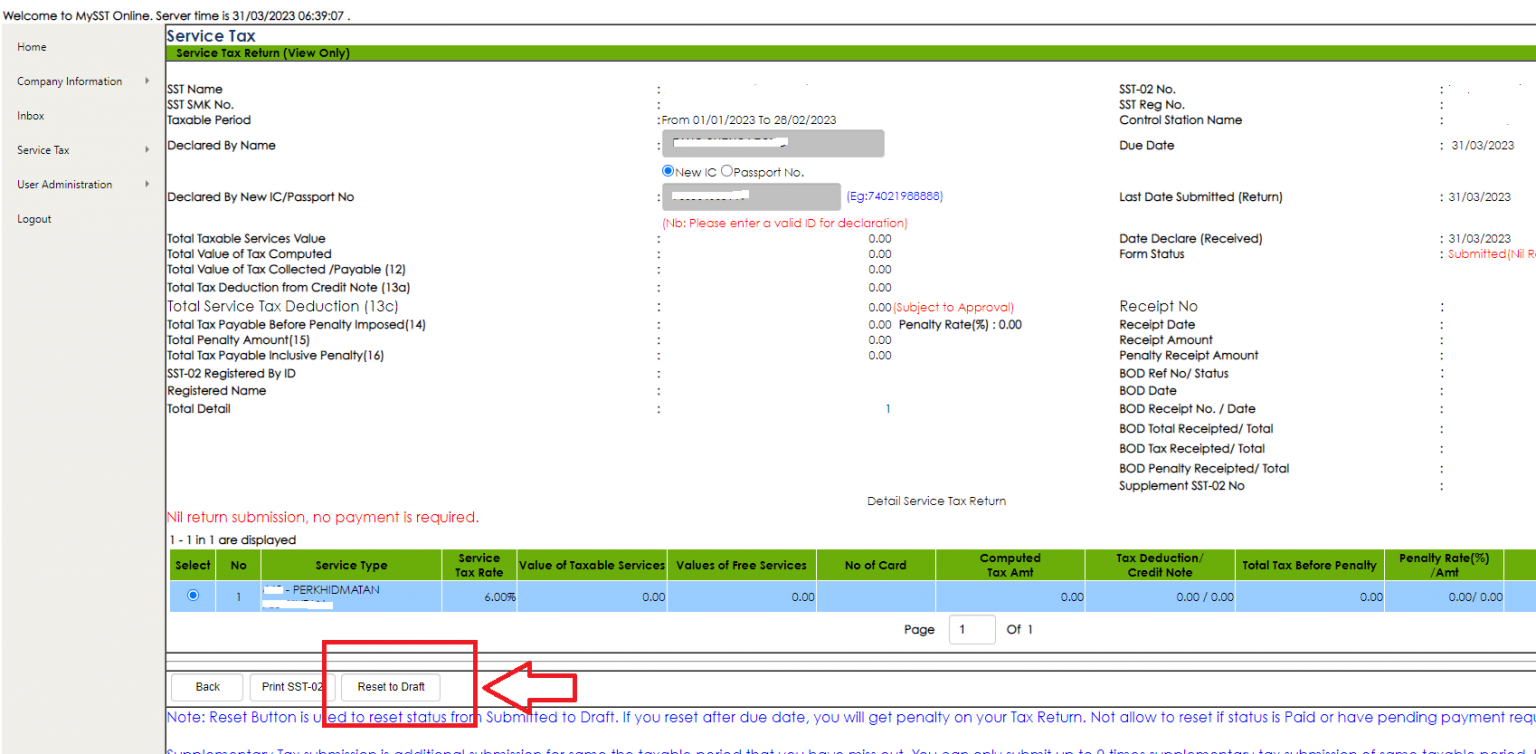
Task: Open the Inbox from the sidebar
Action: (30, 115)
